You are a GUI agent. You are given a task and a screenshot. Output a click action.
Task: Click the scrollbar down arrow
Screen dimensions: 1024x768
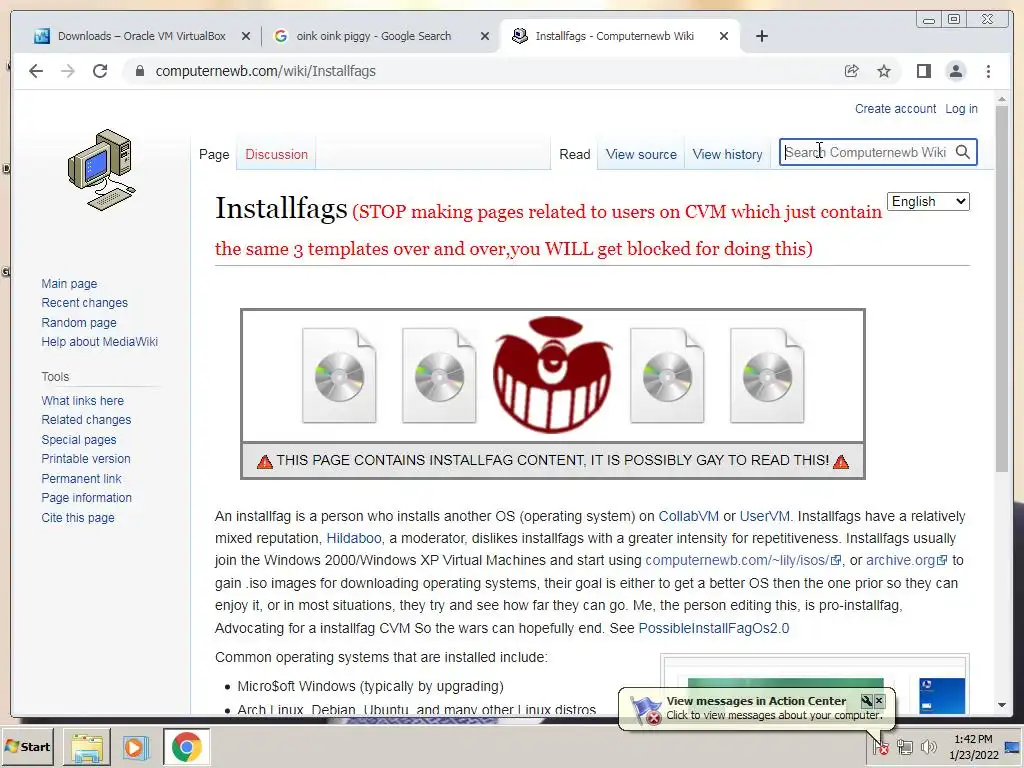pos(1002,705)
